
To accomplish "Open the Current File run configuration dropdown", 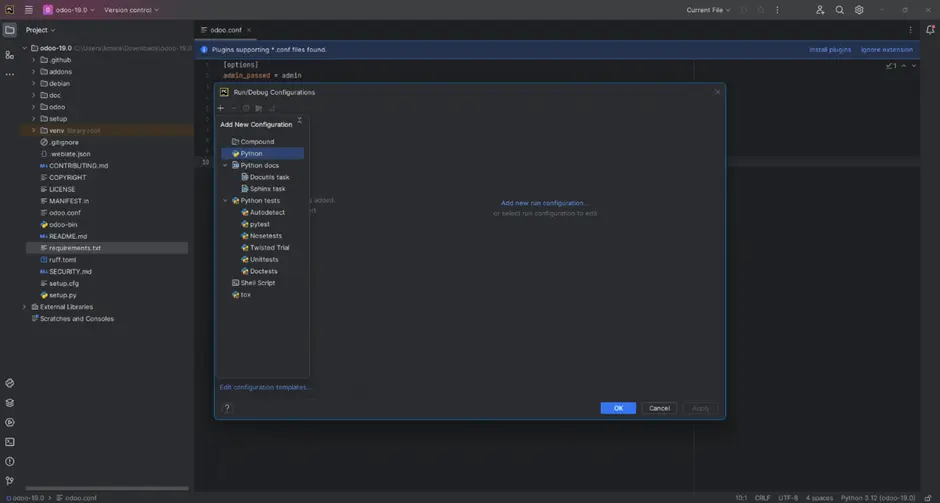I will coord(709,10).
